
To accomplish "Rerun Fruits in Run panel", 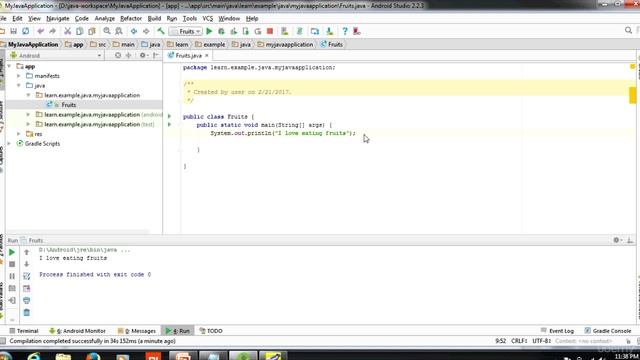I will point(12,253).
